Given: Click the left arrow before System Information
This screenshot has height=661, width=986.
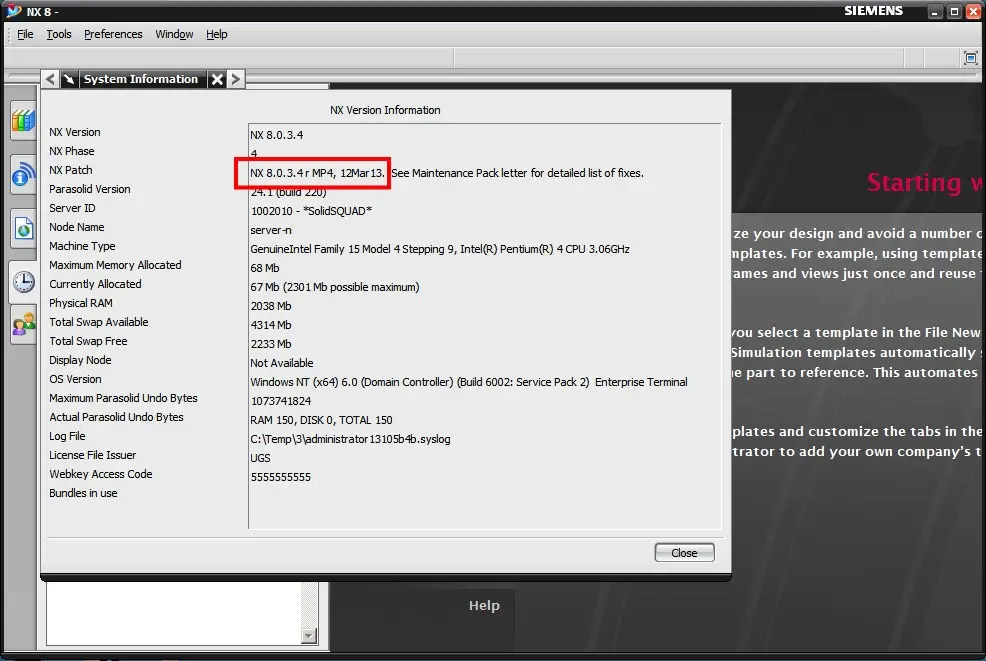Looking at the screenshot, I should 50,79.
